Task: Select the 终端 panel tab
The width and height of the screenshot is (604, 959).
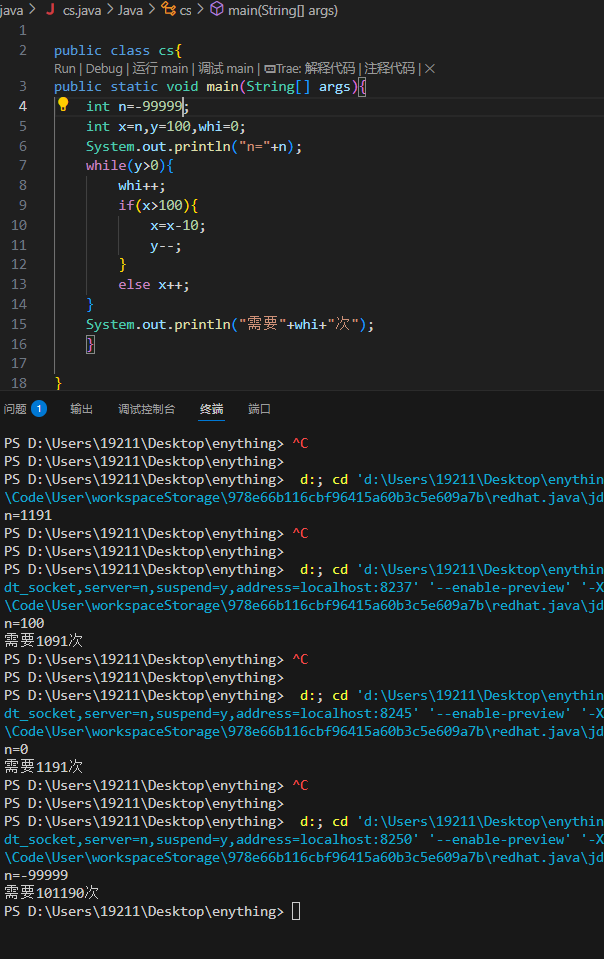Action: click(212, 409)
